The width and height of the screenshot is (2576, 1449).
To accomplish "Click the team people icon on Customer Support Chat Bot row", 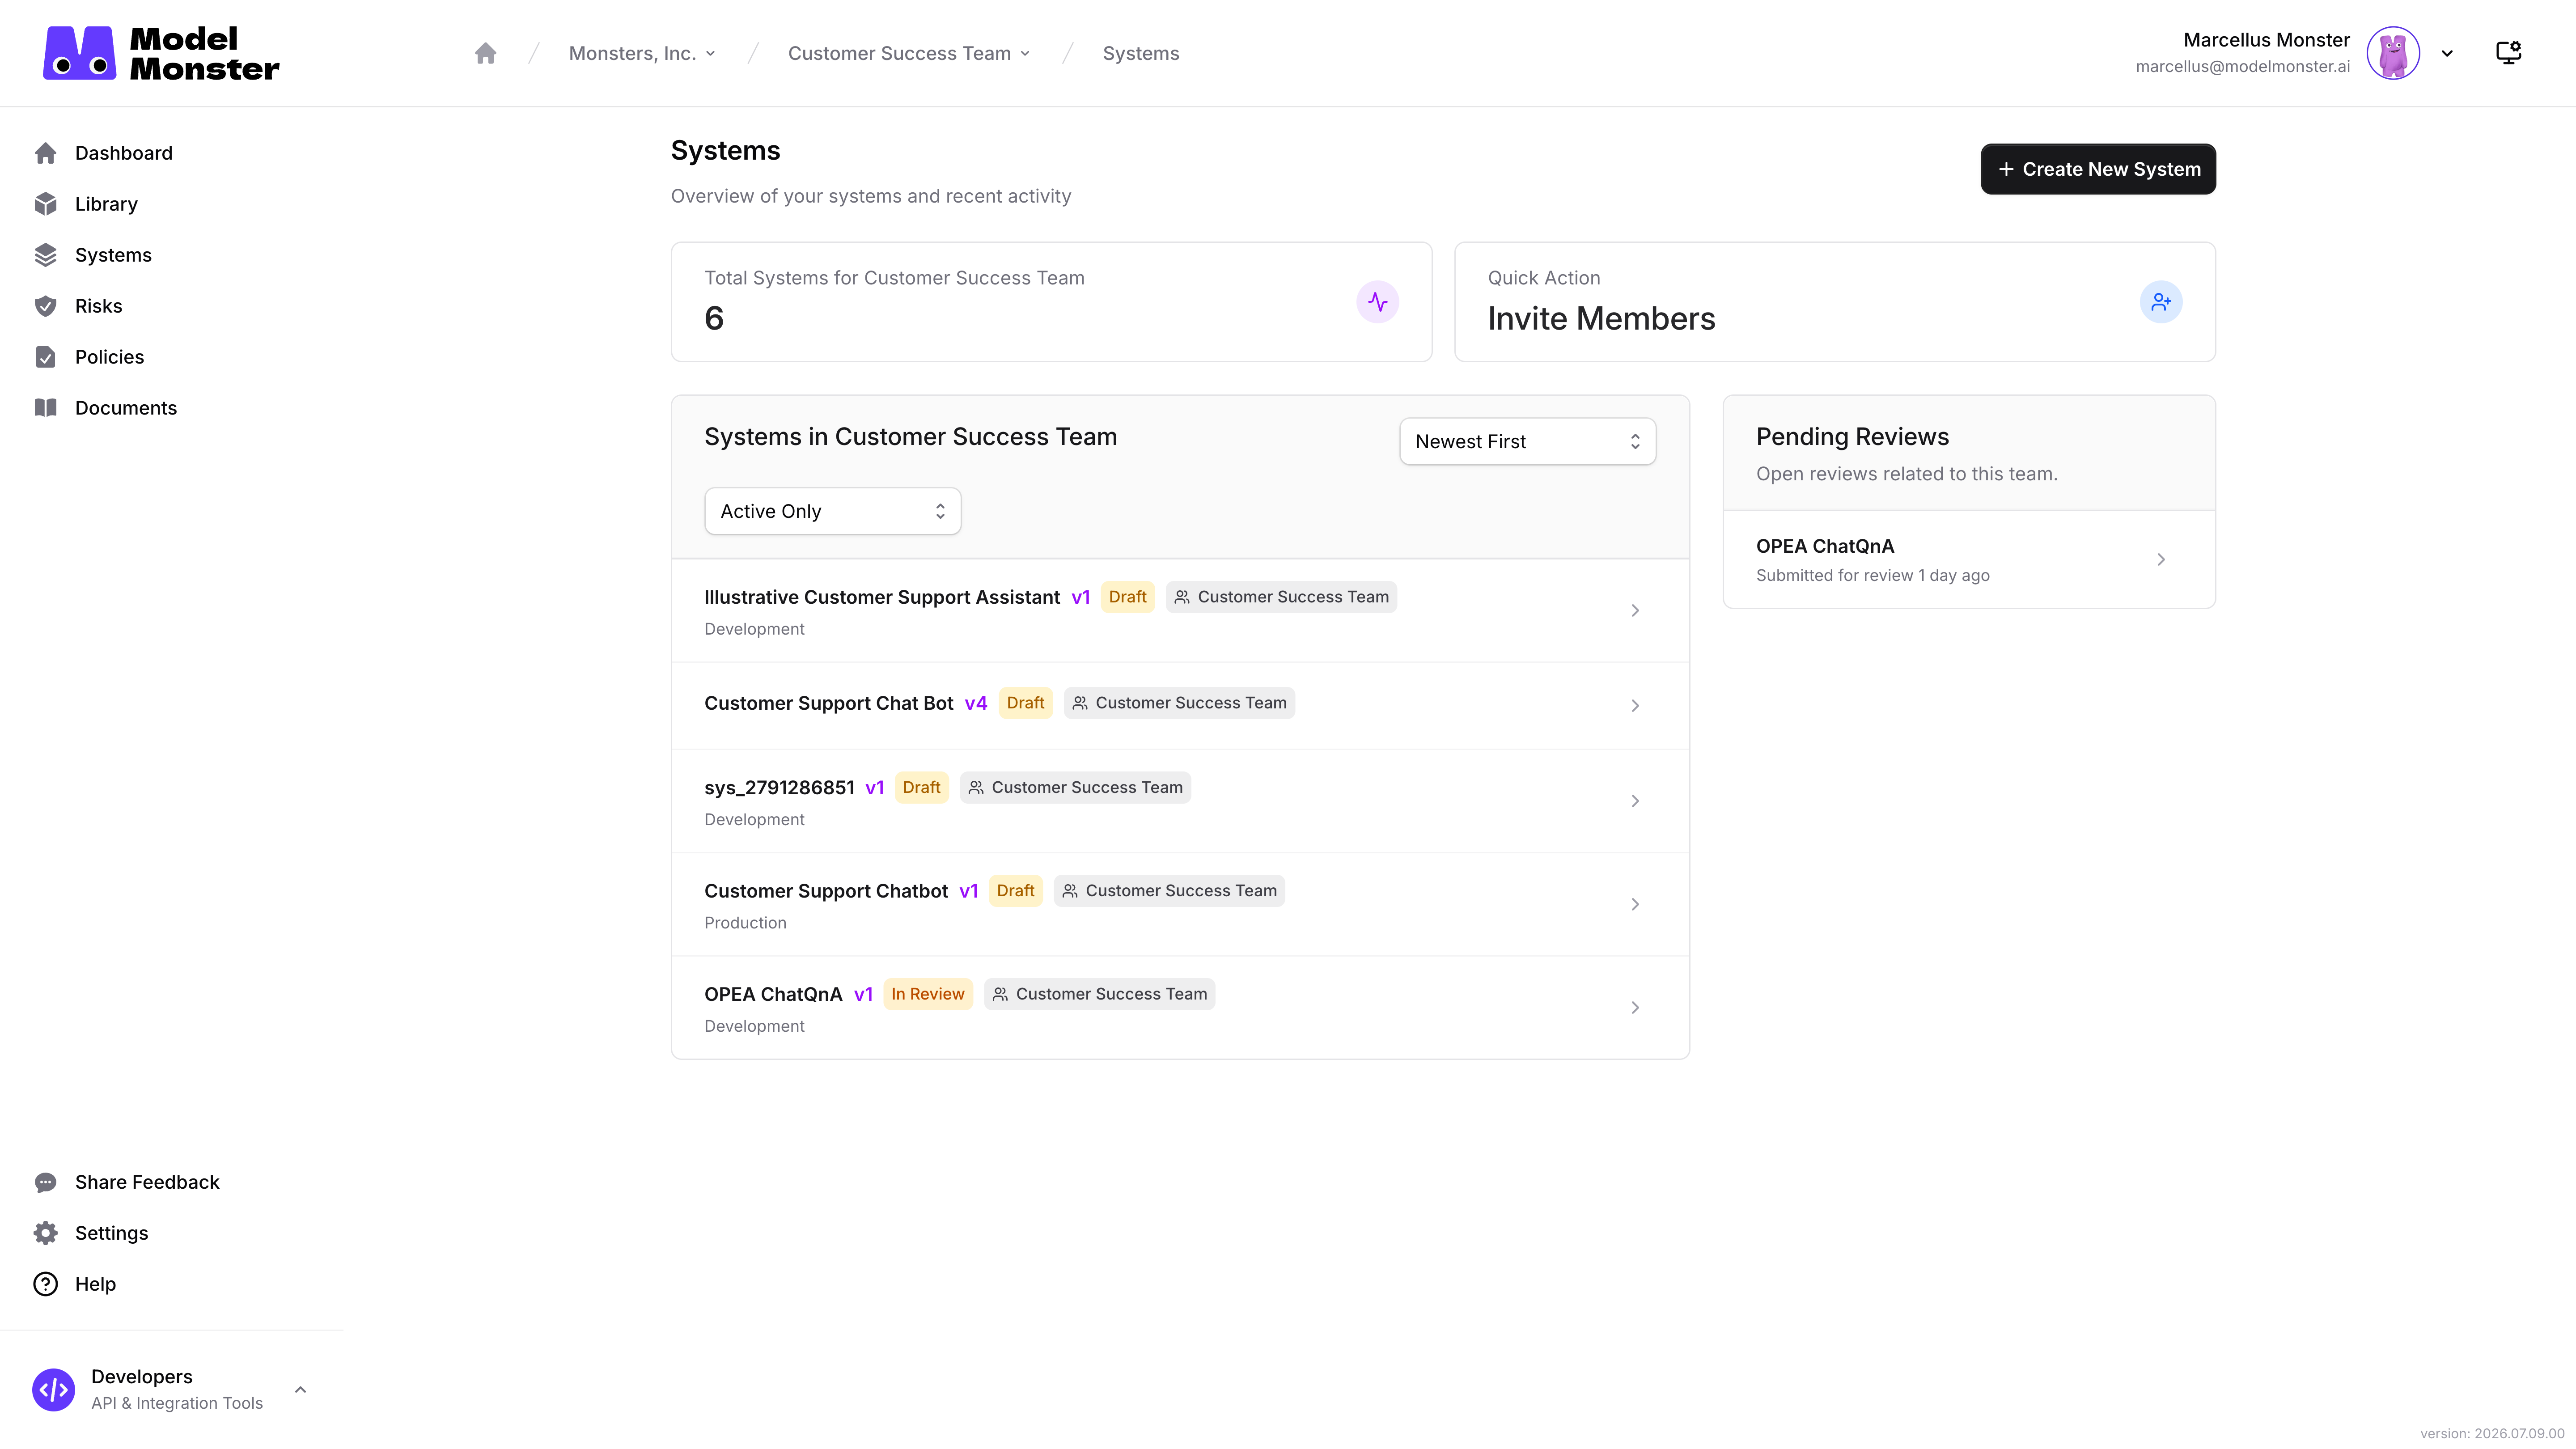I will click(x=1080, y=703).
